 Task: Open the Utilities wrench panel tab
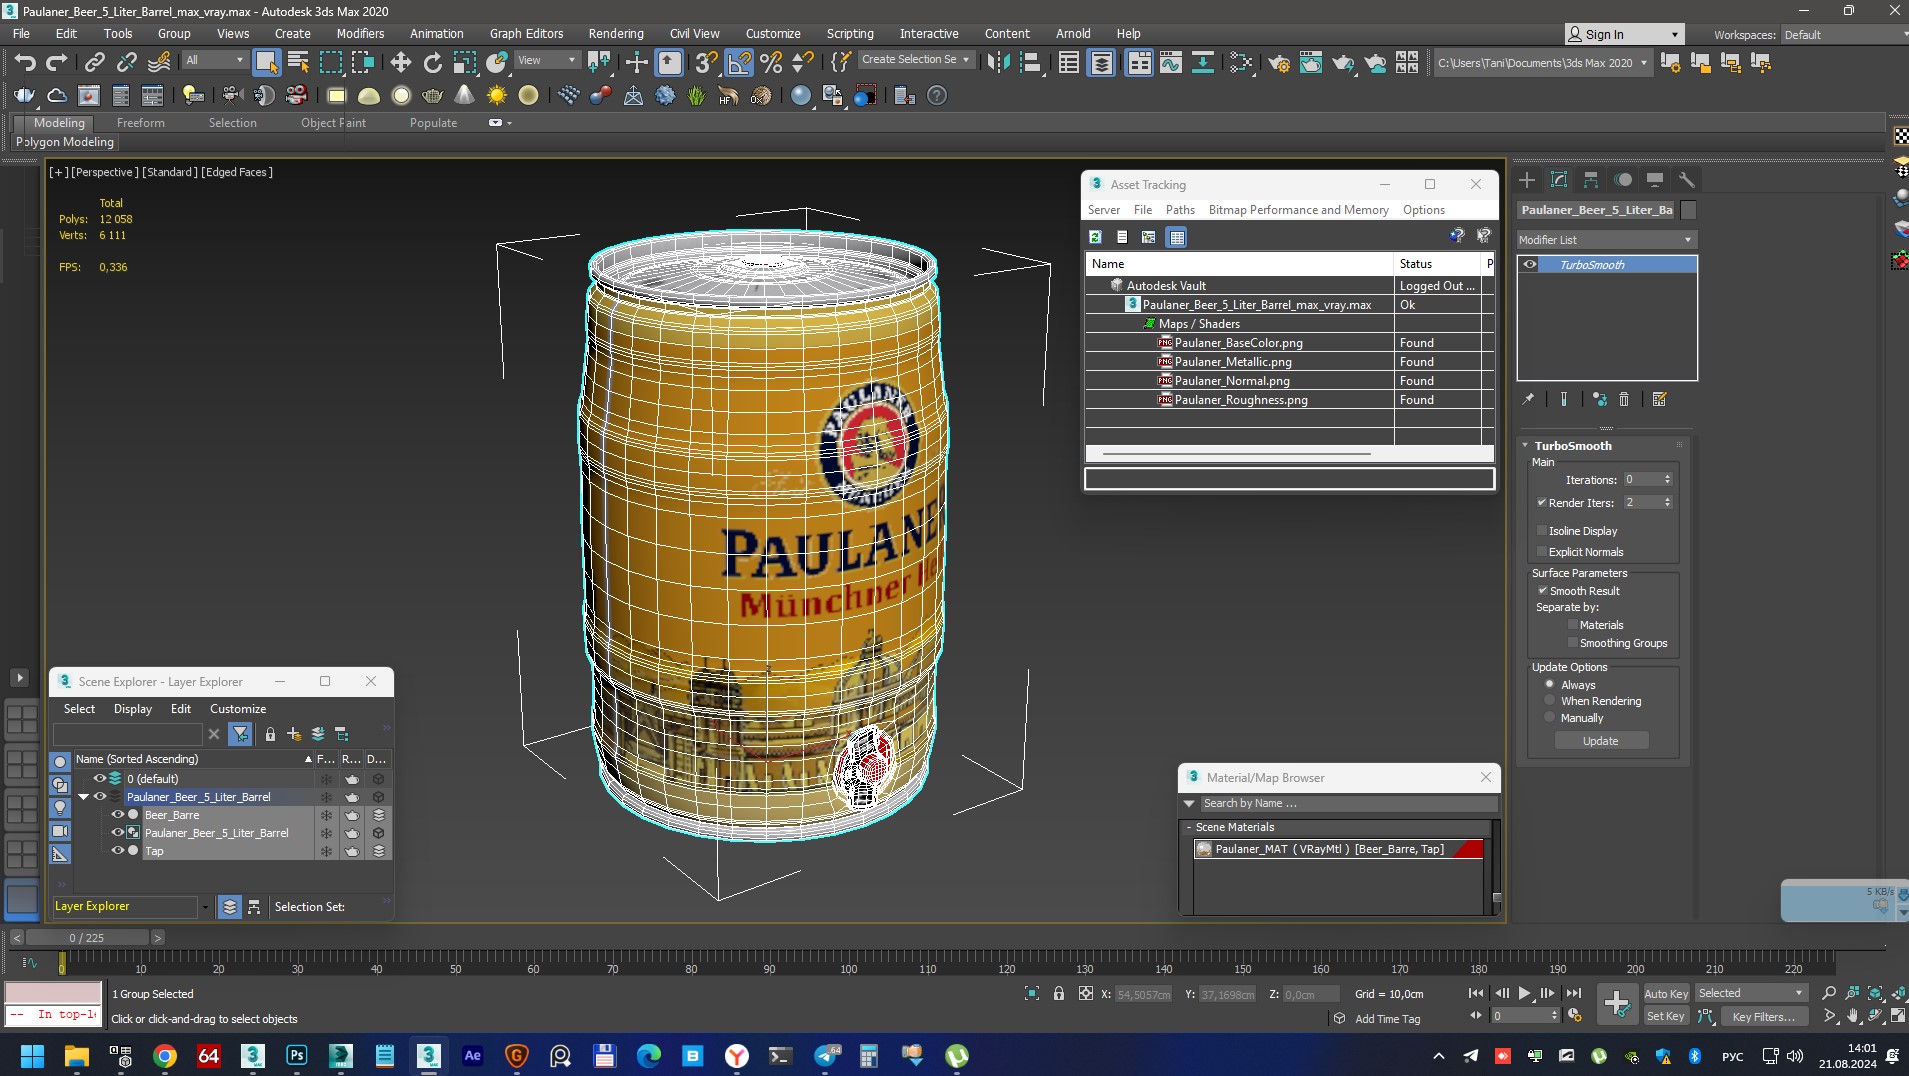click(x=1687, y=180)
